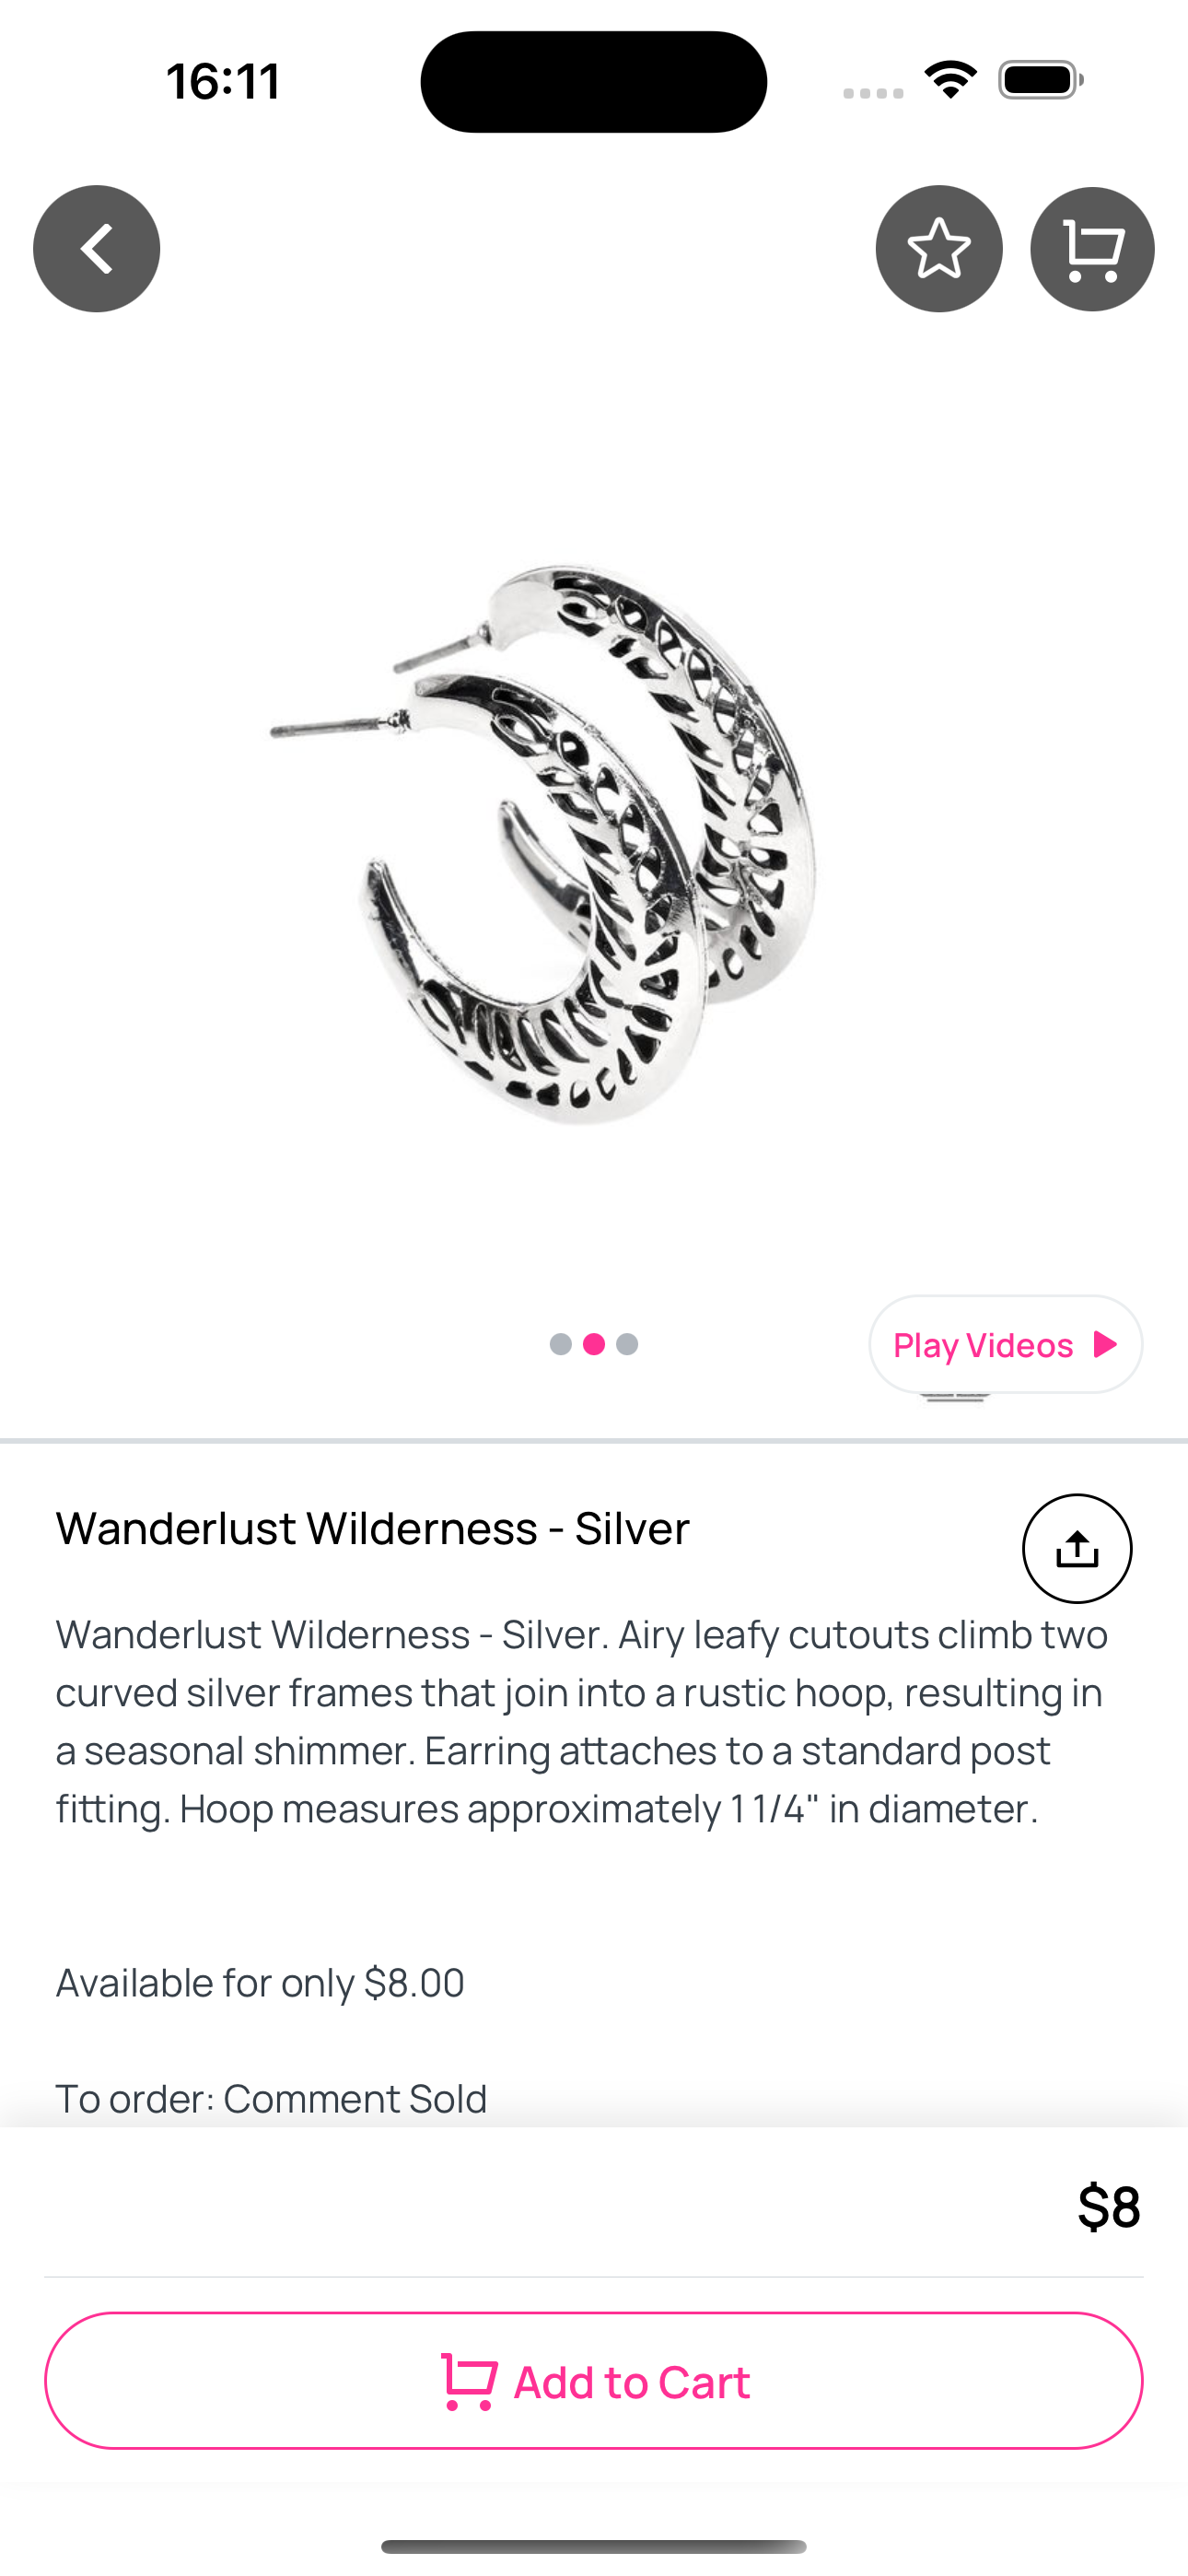
Task: Tap the silver hoop earring product image
Action: pyautogui.click(x=544, y=843)
